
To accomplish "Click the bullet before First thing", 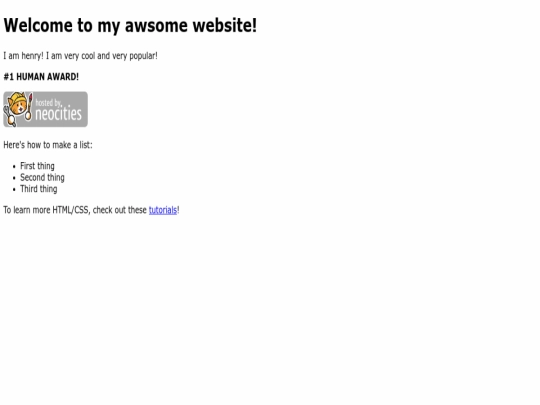I will [14, 167].
